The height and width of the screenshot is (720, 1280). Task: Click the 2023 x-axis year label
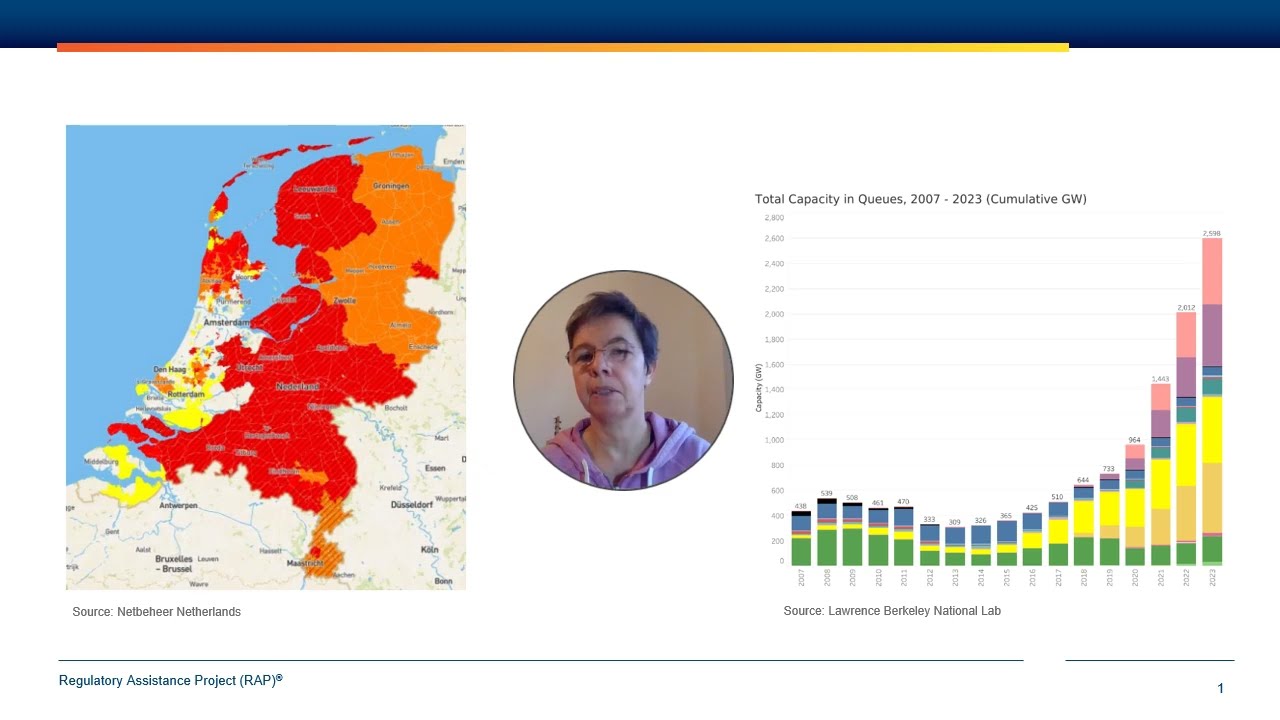(x=1212, y=578)
